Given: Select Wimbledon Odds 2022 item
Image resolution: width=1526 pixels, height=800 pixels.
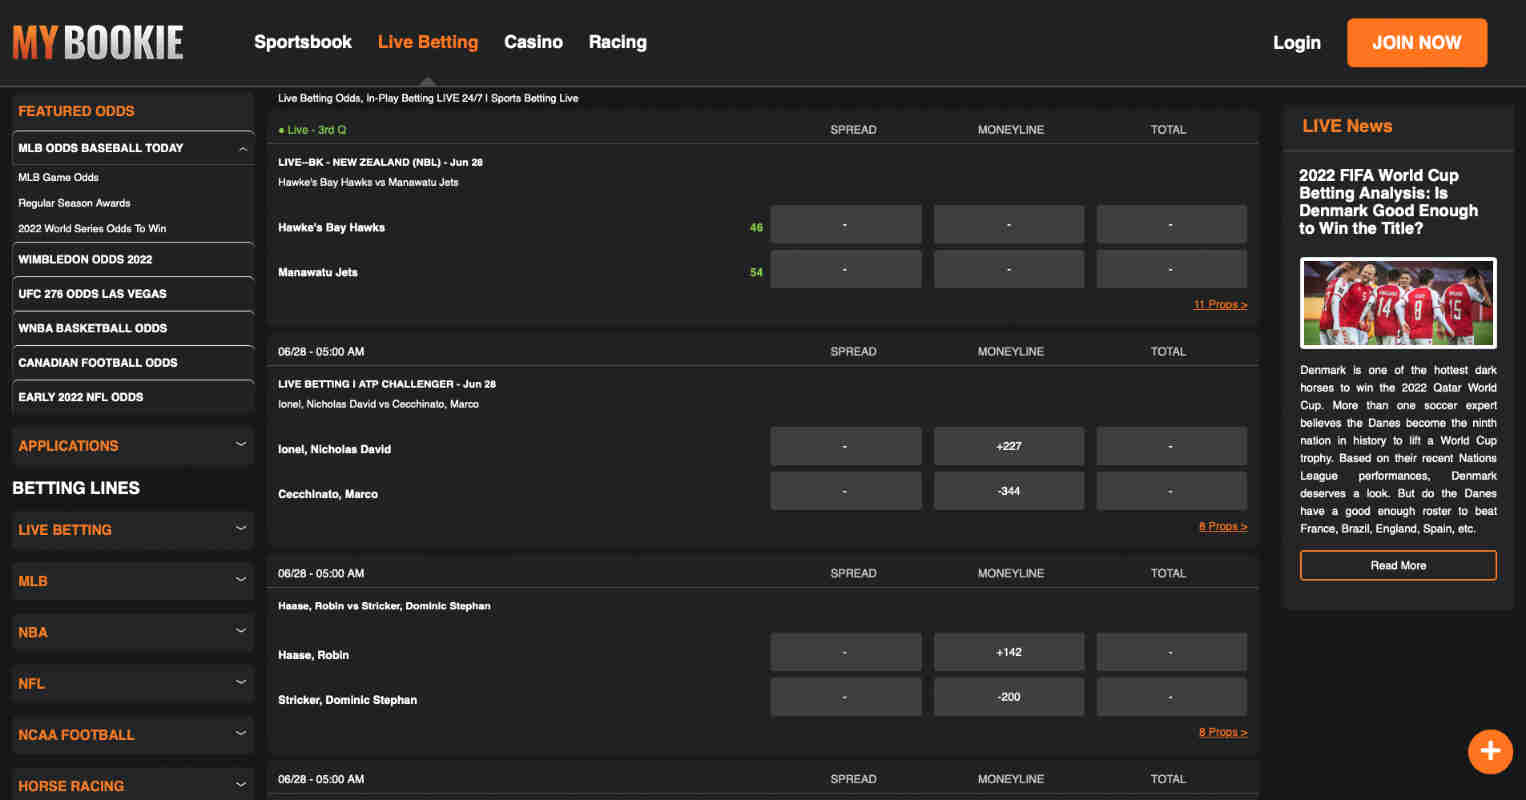Looking at the screenshot, I should pyautogui.click(x=133, y=259).
